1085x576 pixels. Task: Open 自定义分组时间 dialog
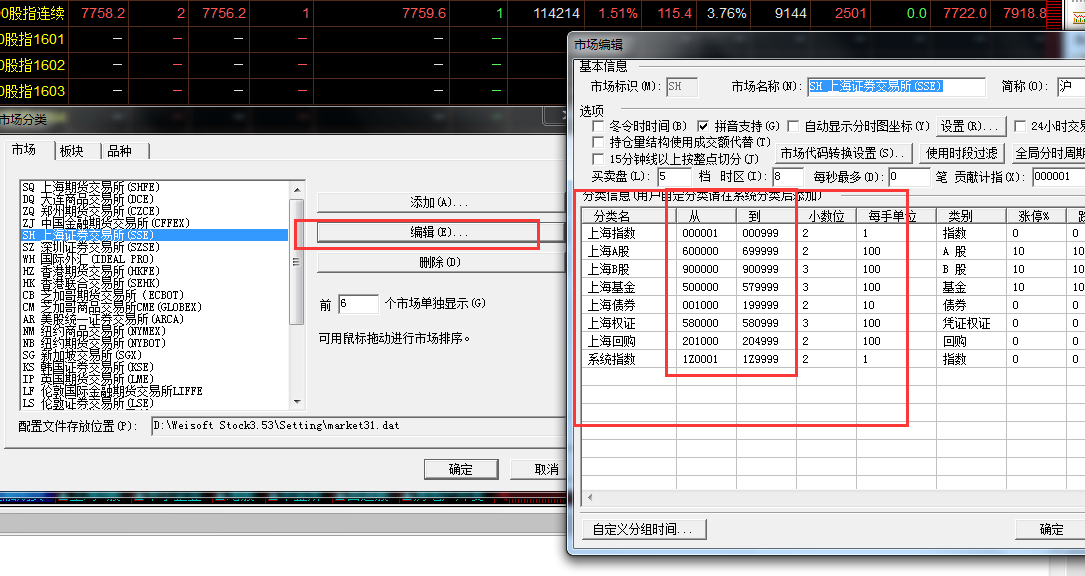(647, 530)
